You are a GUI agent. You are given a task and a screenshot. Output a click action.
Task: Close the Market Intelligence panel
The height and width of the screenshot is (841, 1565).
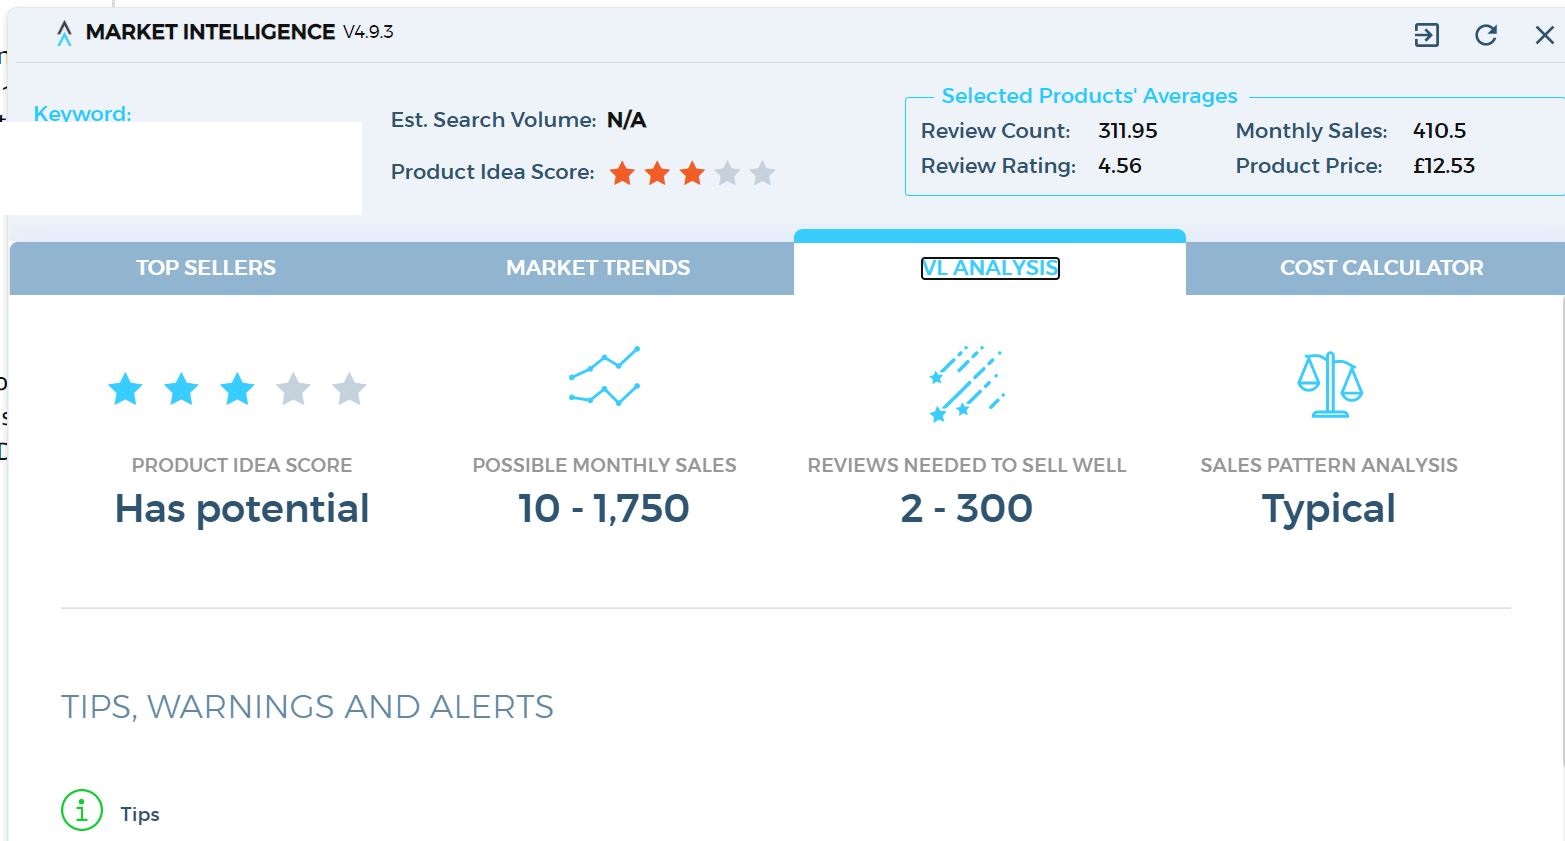(x=1544, y=36)
